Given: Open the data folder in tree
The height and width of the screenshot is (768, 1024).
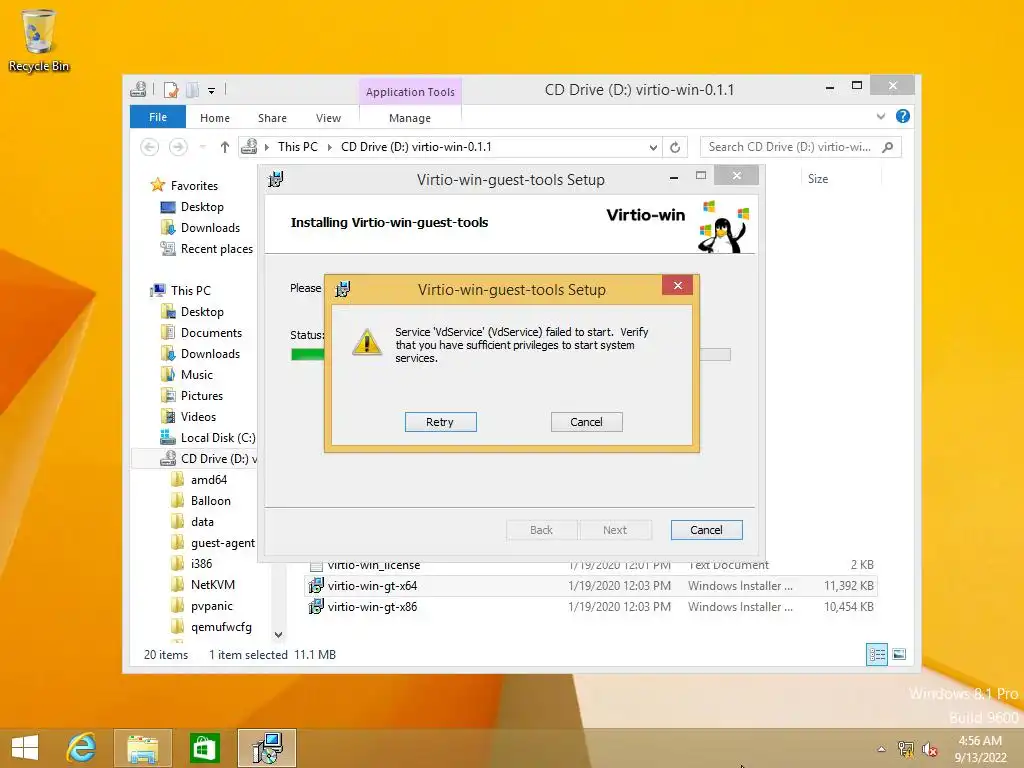Looking at the screenshot, I should click(x=202, y=522).
